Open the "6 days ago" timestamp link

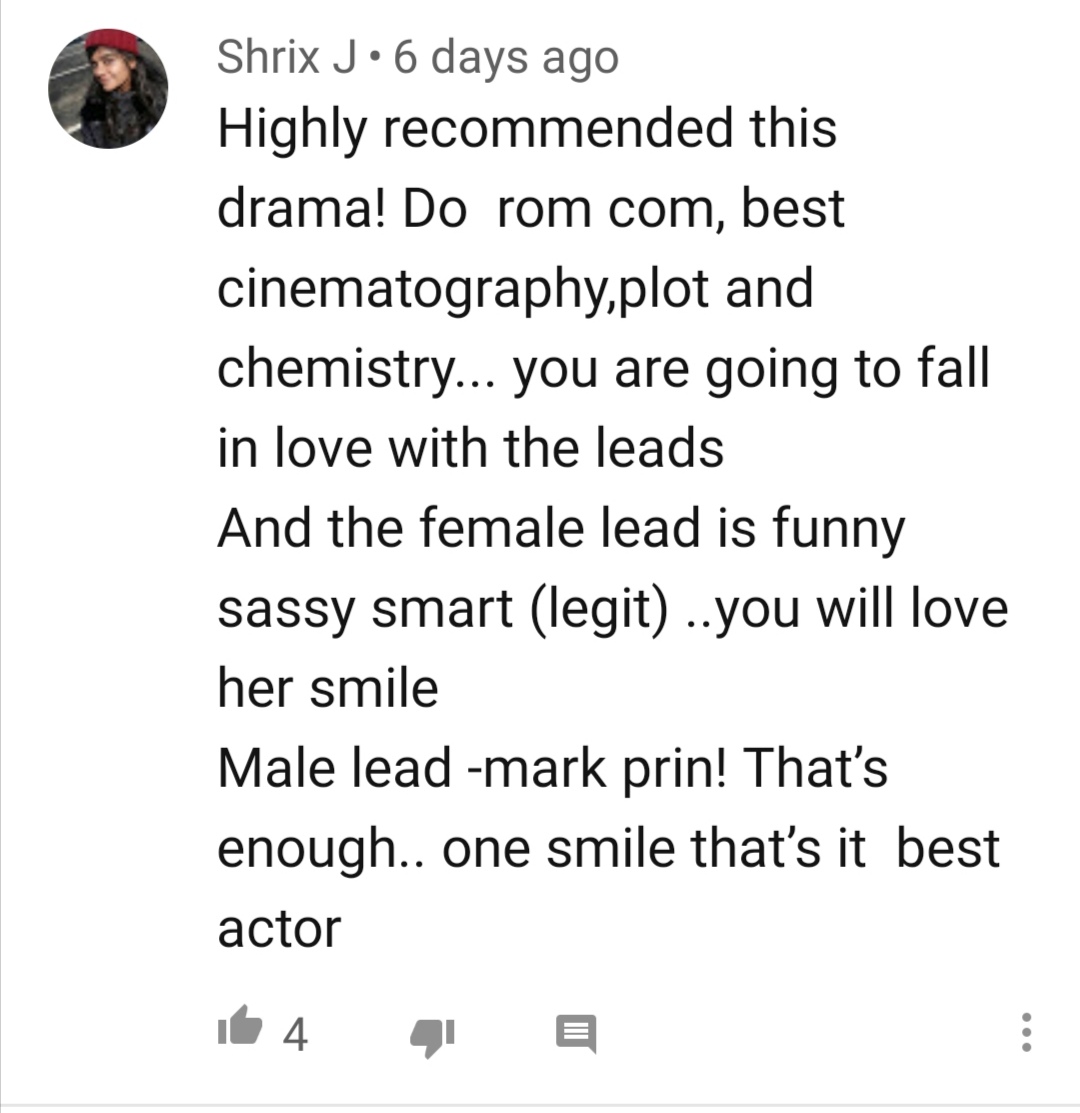click(x=506, y=58)
